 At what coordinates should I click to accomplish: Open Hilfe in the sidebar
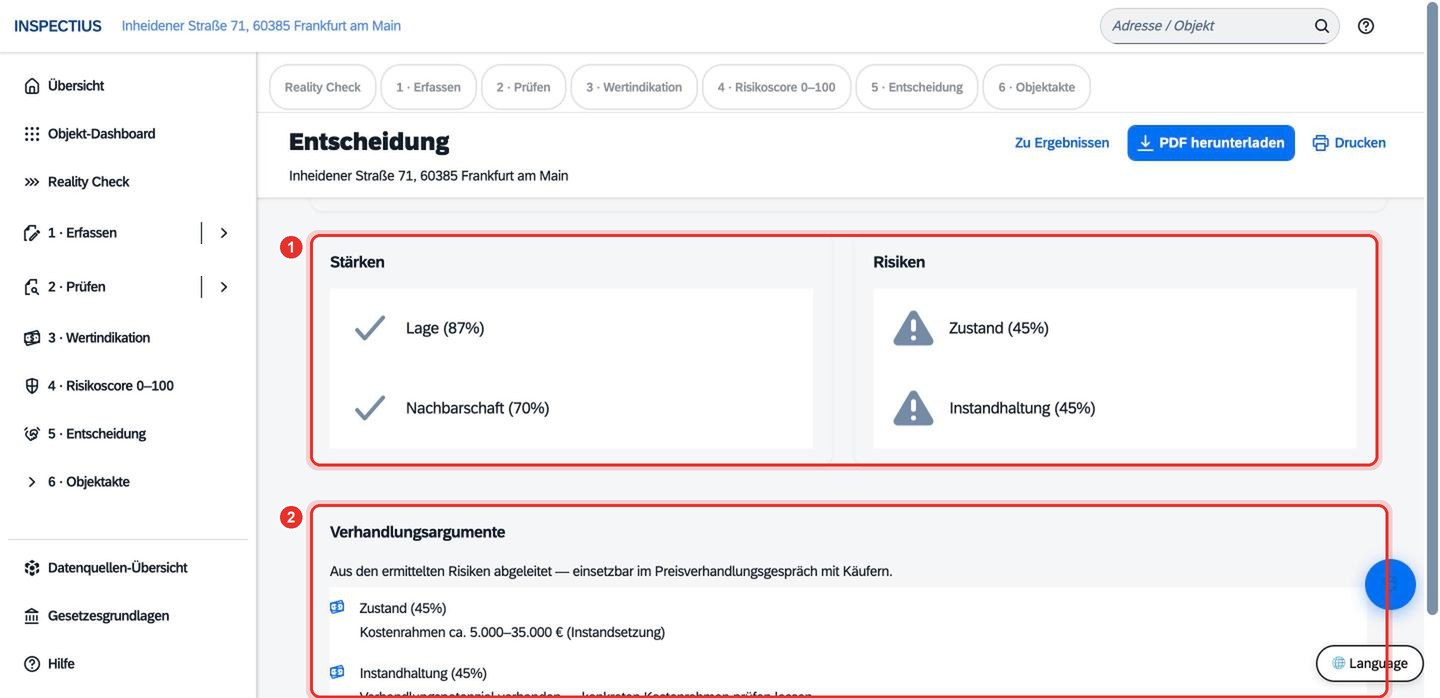pos(61,664)
